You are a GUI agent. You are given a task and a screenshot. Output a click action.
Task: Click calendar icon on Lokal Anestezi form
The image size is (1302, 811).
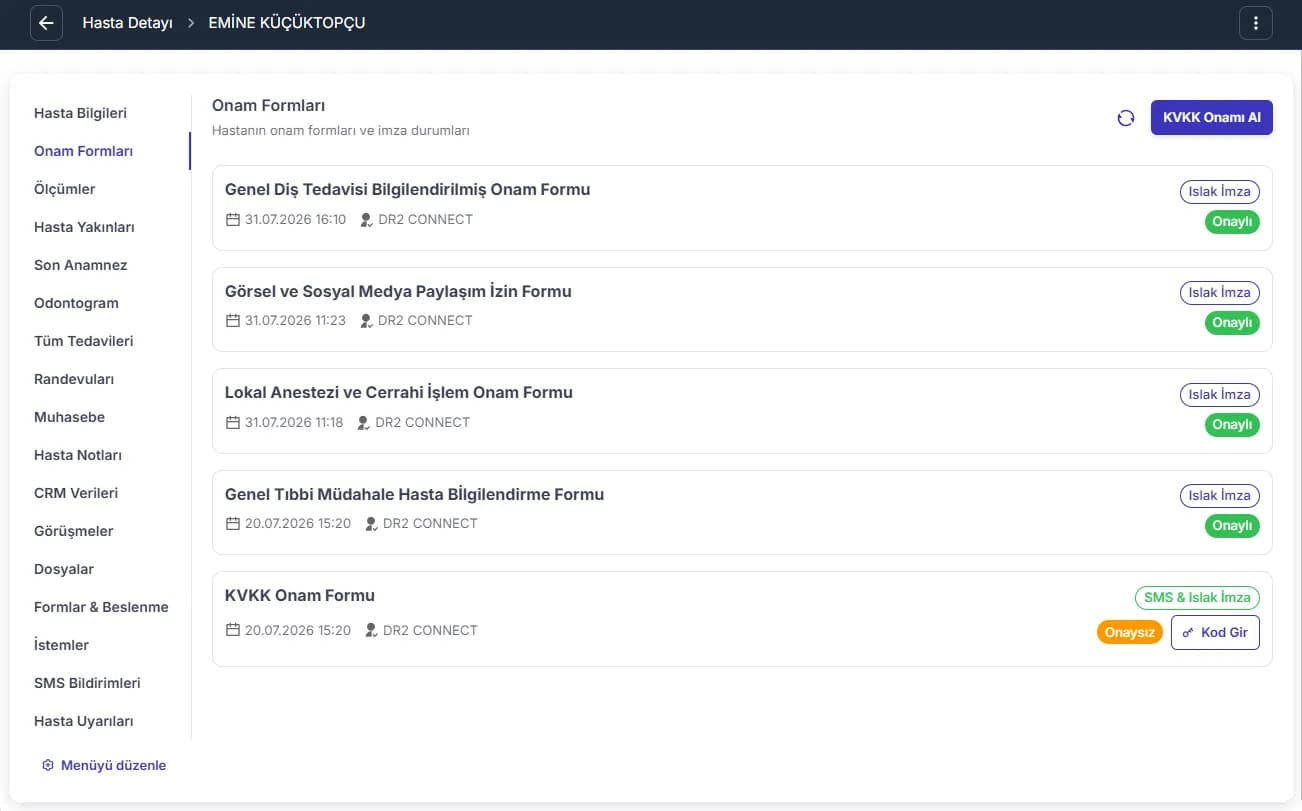click(x=233, y=422)
